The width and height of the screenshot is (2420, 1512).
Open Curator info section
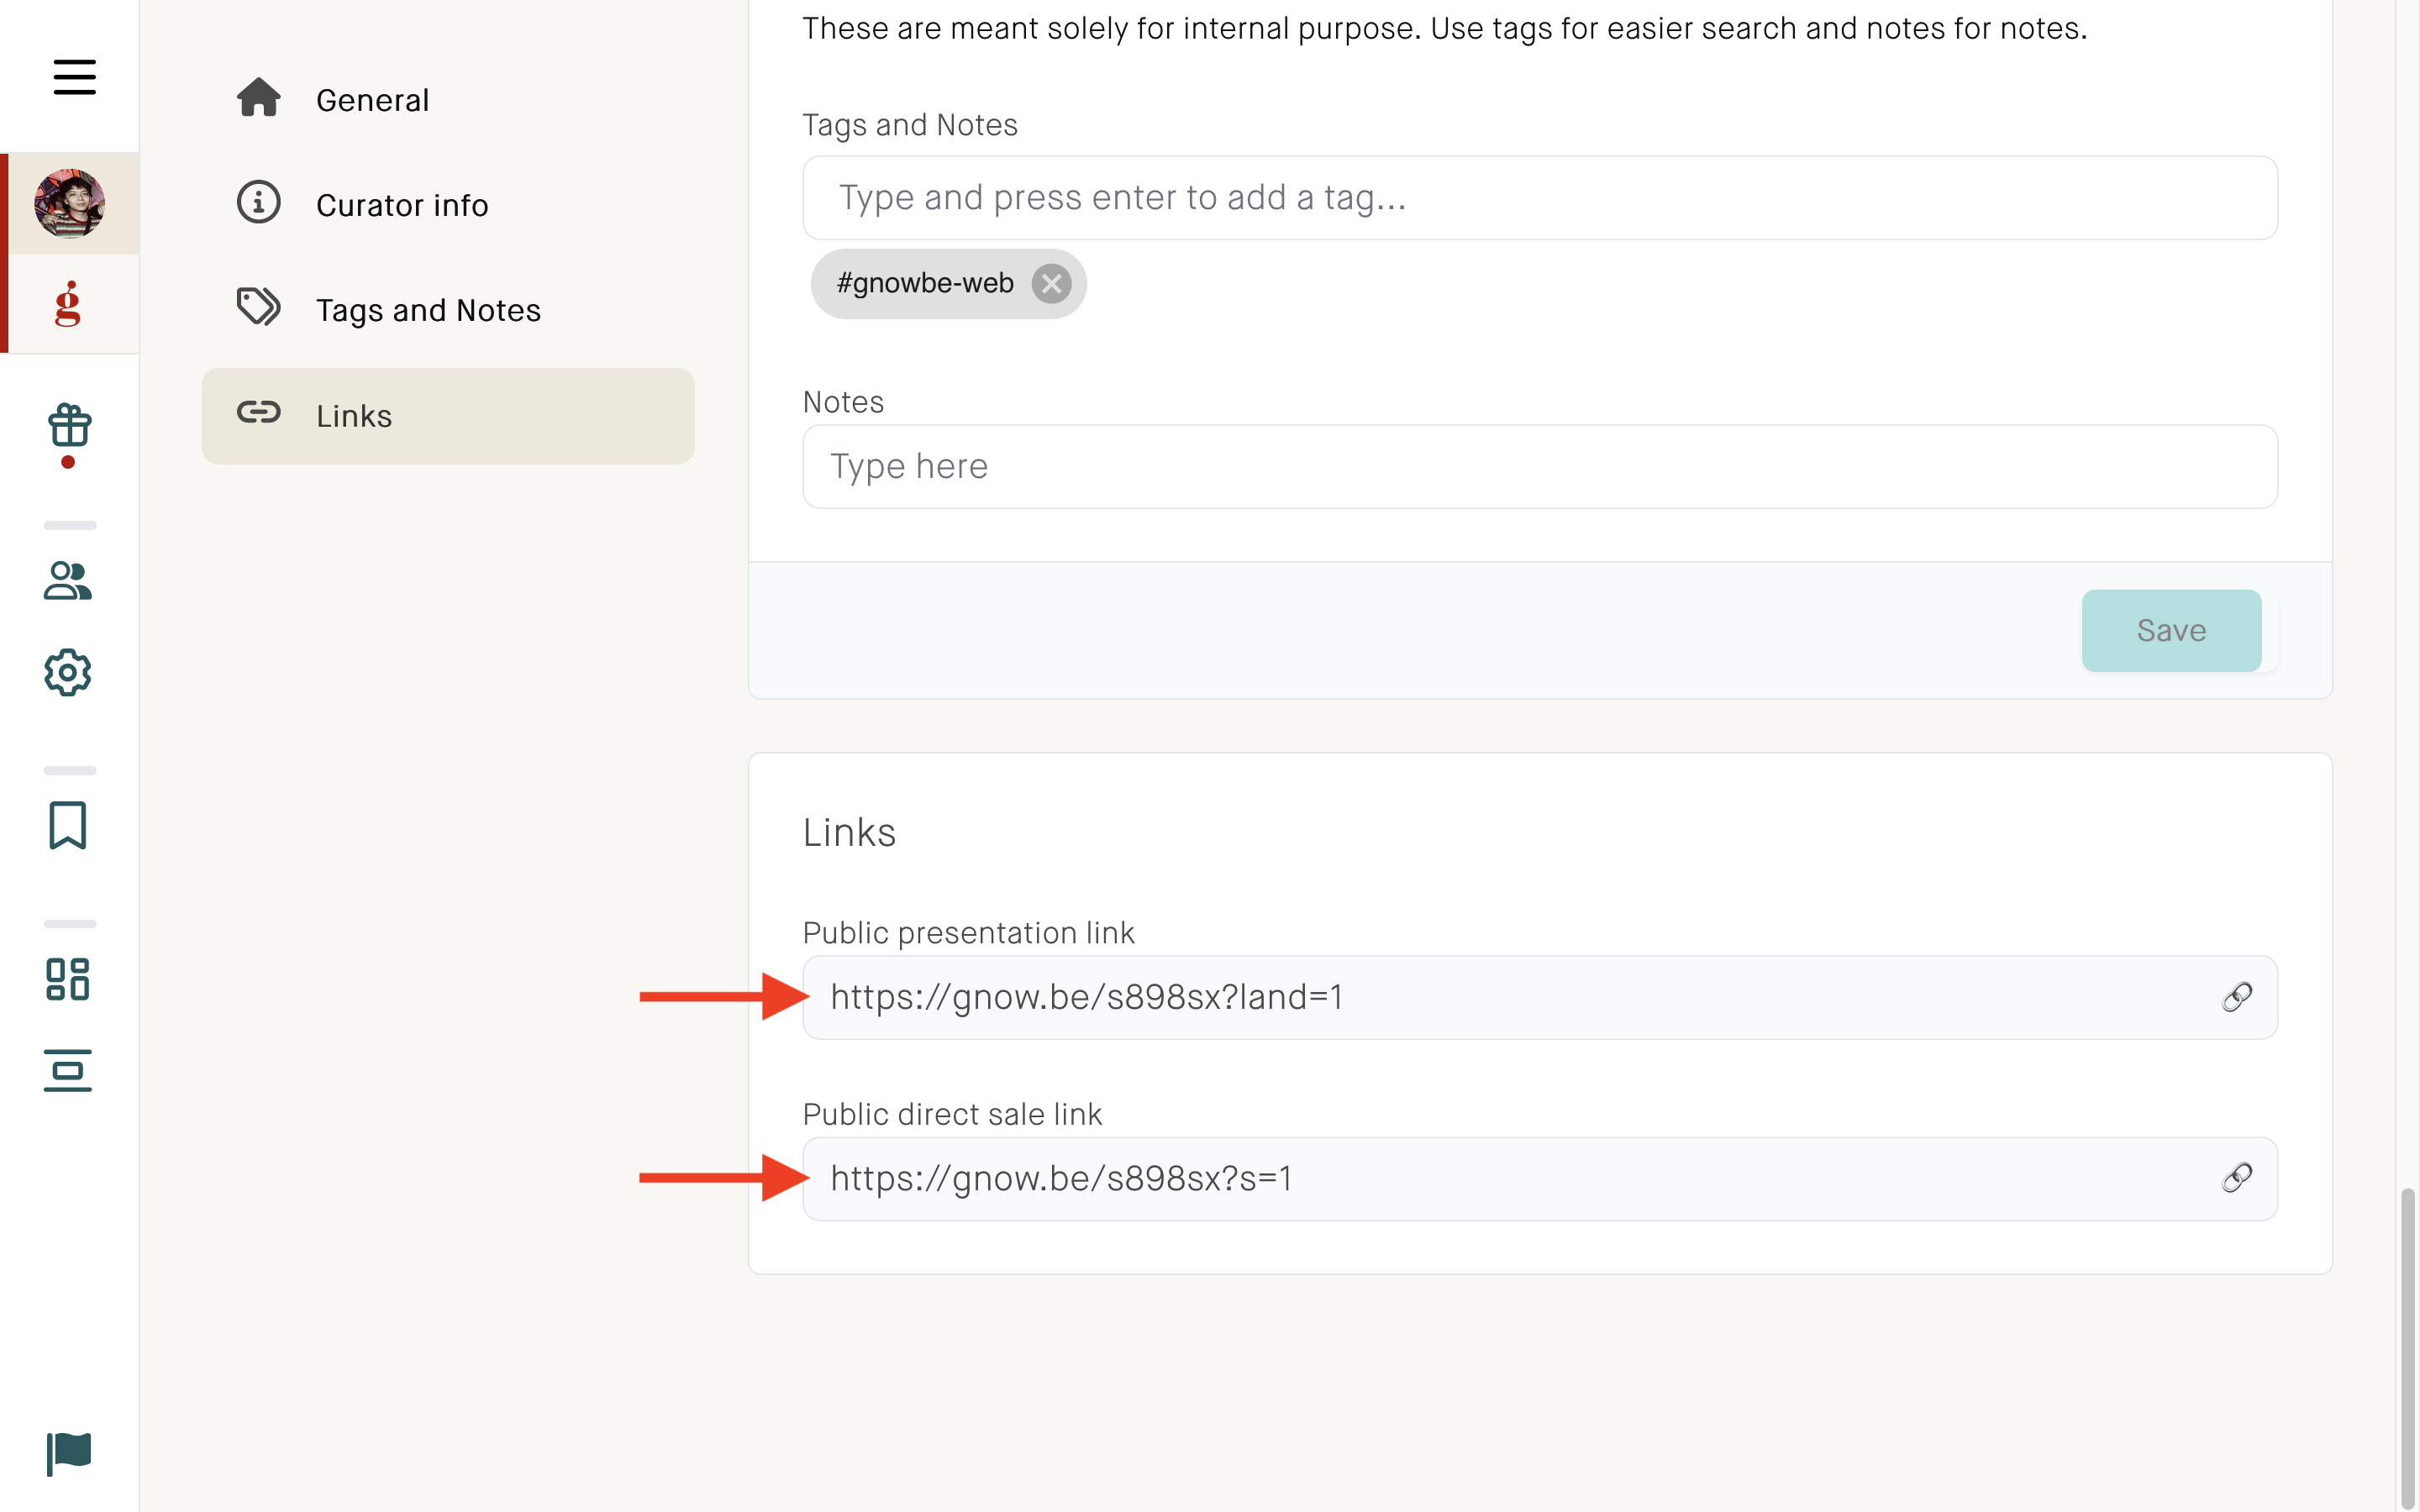click(x=448, y=205)
